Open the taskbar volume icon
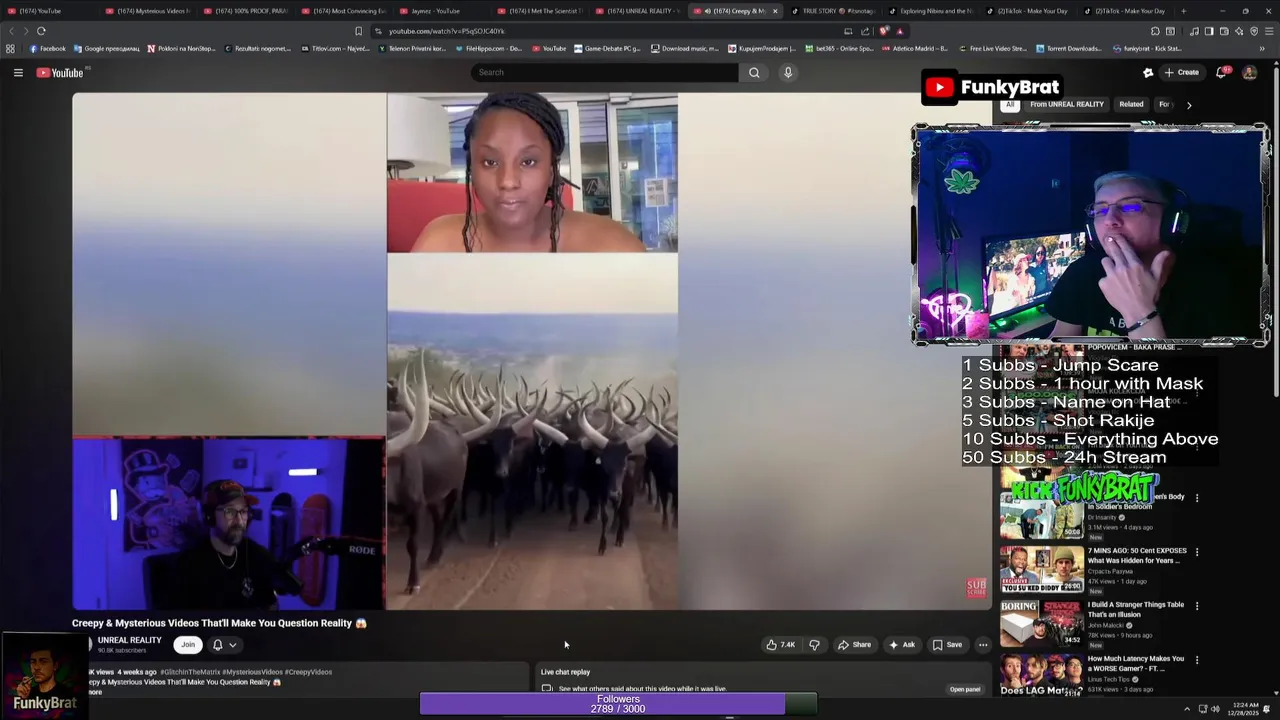Image resolution: width=1280 pixels, height=720 pixels. [1215, 709]
